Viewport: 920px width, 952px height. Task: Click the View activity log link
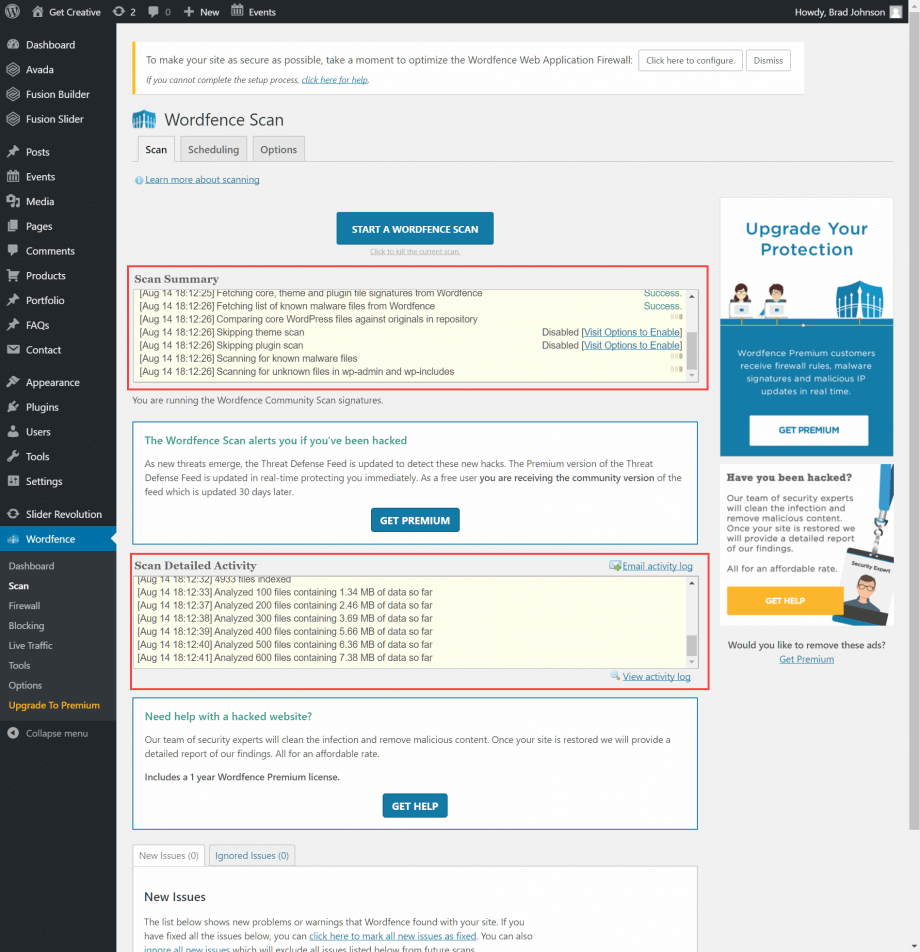pos(656,676)
